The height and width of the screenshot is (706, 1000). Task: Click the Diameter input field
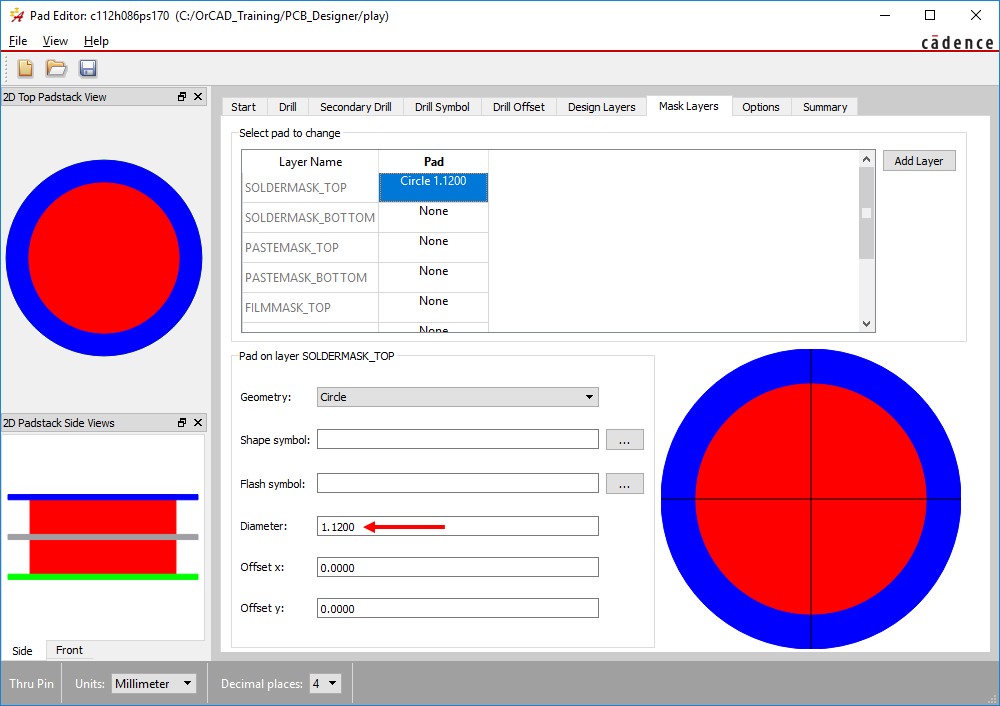tap(457, 526)
